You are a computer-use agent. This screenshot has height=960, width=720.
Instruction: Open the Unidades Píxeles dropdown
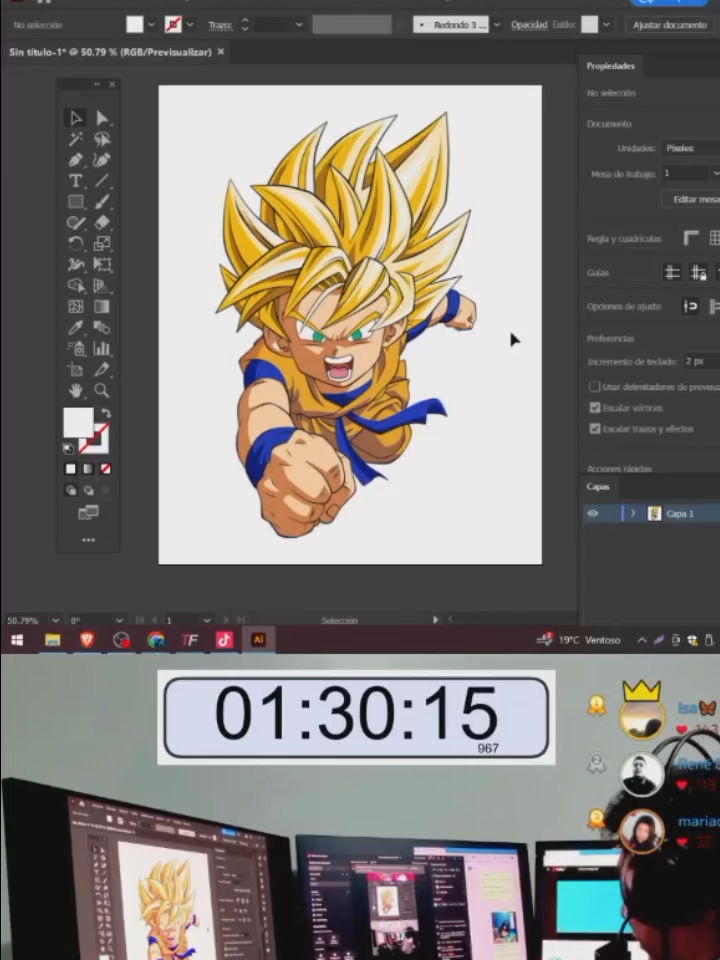click(x=691, y=148)
